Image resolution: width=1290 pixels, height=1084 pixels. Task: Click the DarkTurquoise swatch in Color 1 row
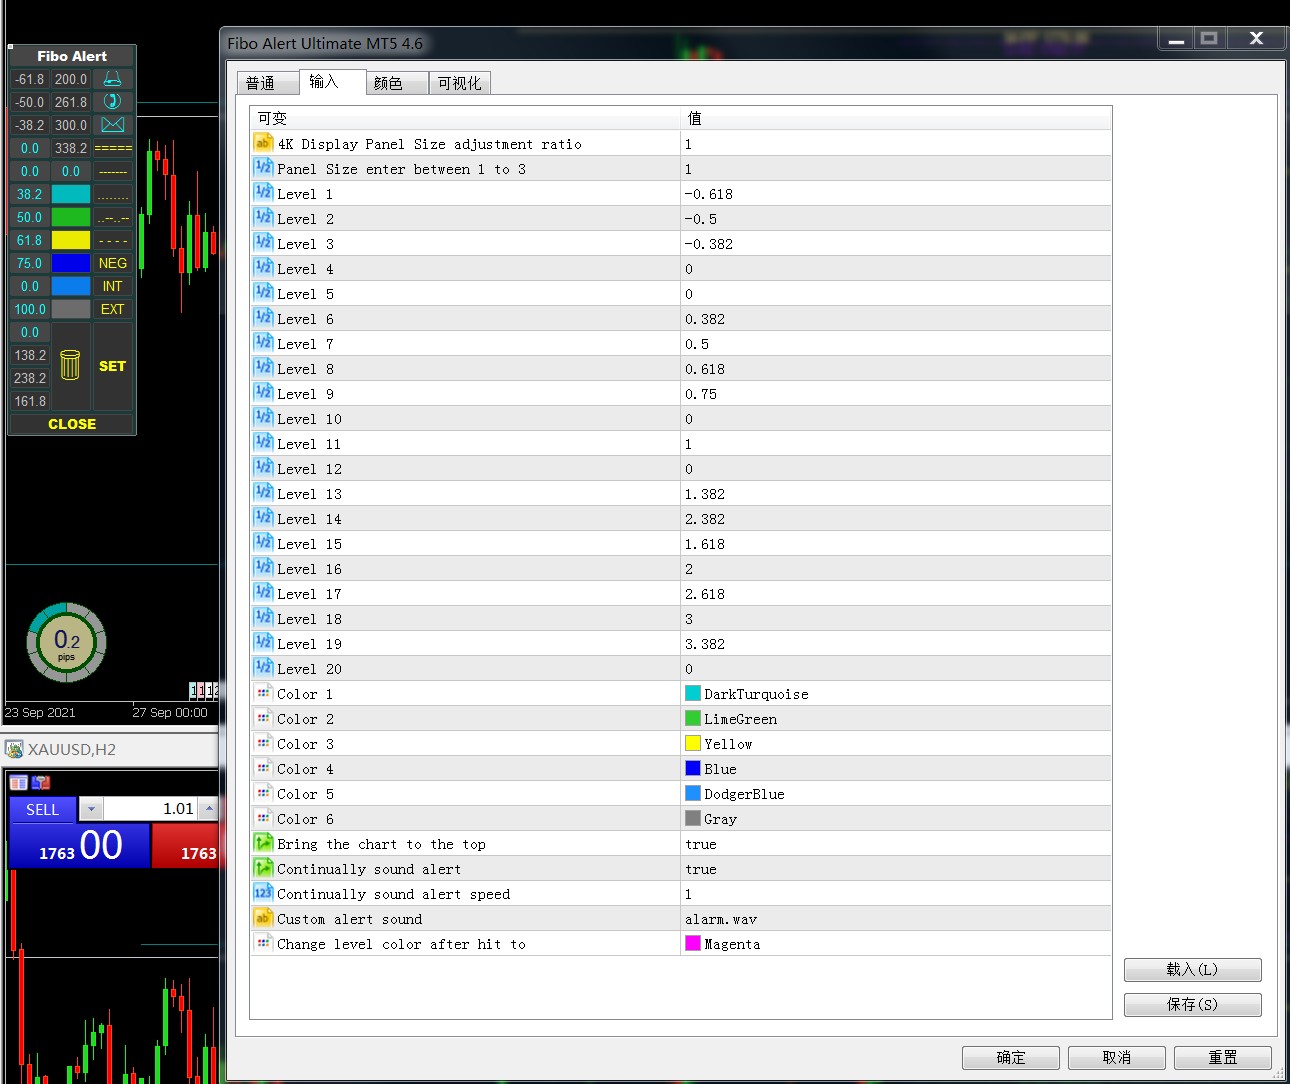[x=693, y=693]
